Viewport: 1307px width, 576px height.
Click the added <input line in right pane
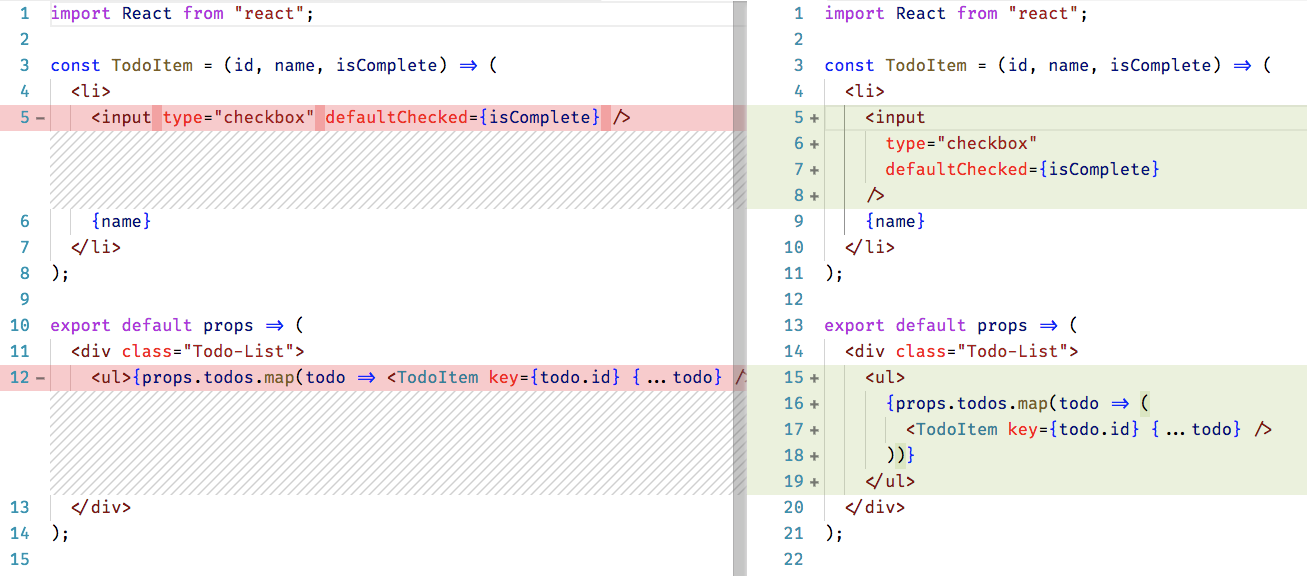point(895,118)
